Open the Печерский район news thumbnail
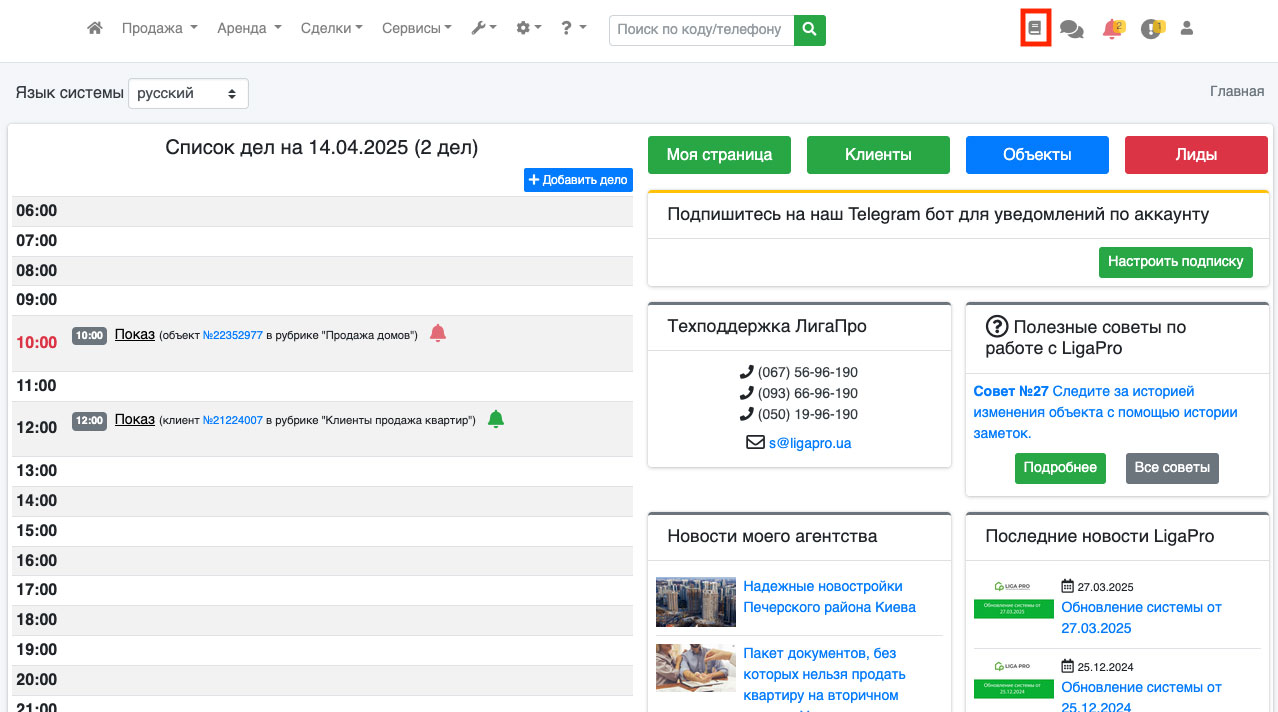 pos(695,602)
